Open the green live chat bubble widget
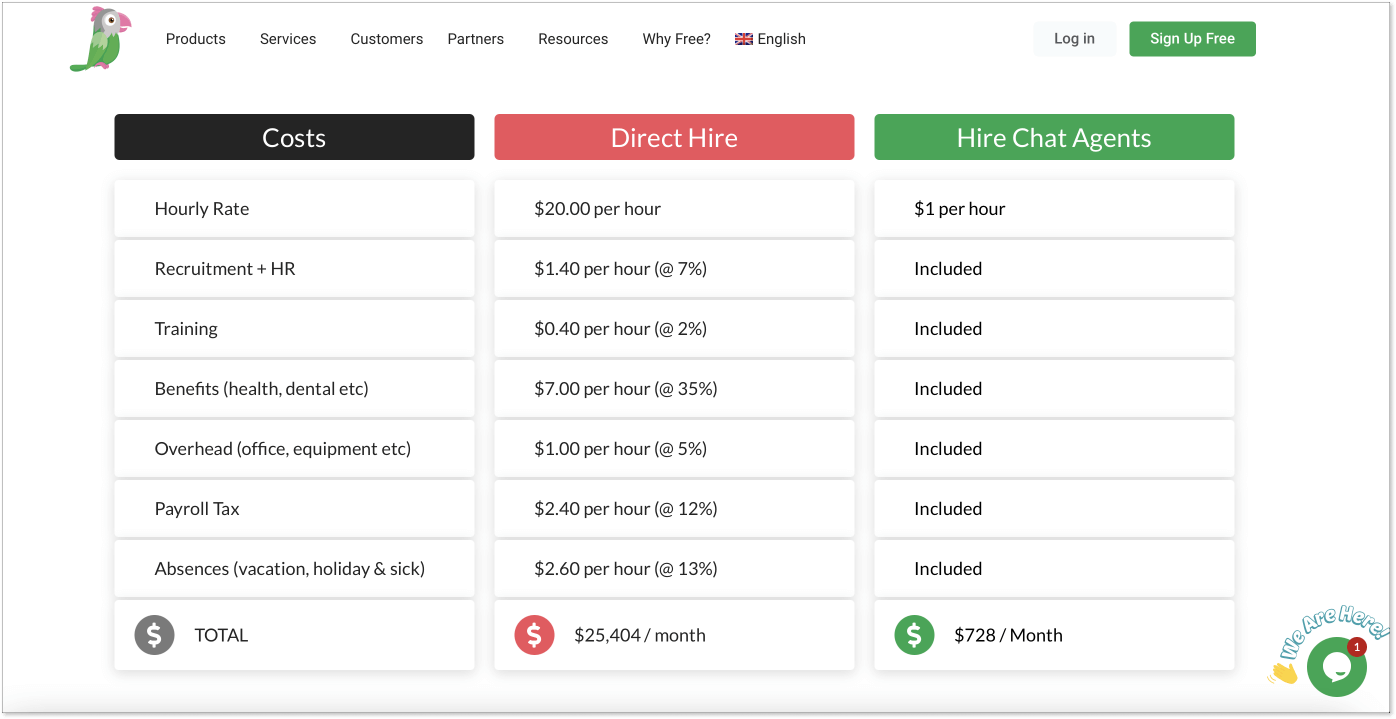Screen dimensions: 1396x719 [x=1336, y=667]
